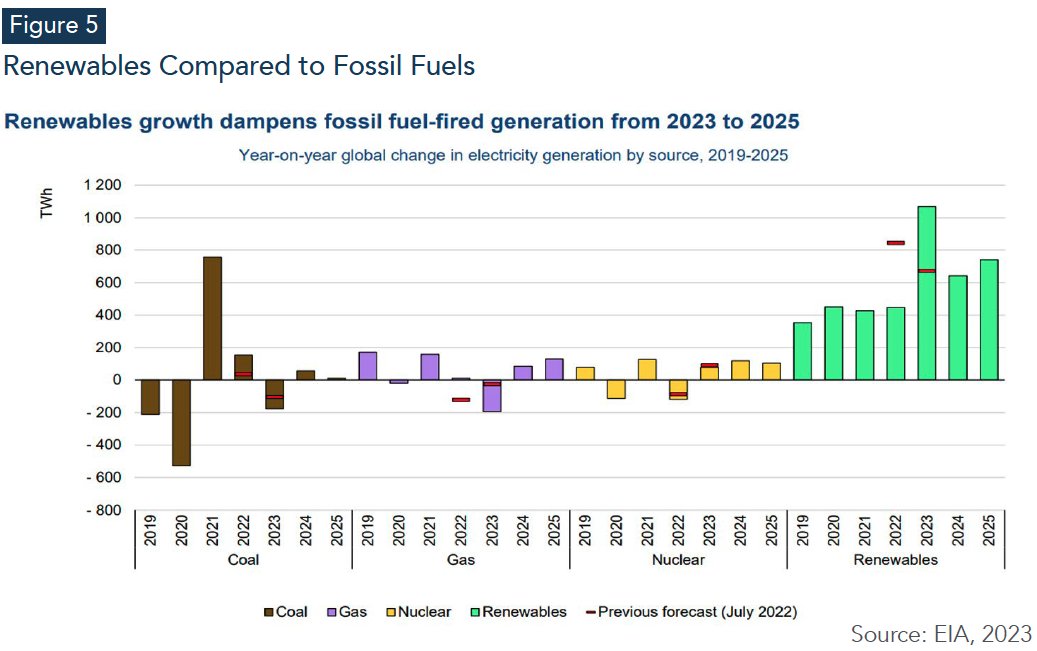Select the green Renewables 2019 bar
The width and height of the screenshot is (1037, 651).
click(x=803, y=351)
